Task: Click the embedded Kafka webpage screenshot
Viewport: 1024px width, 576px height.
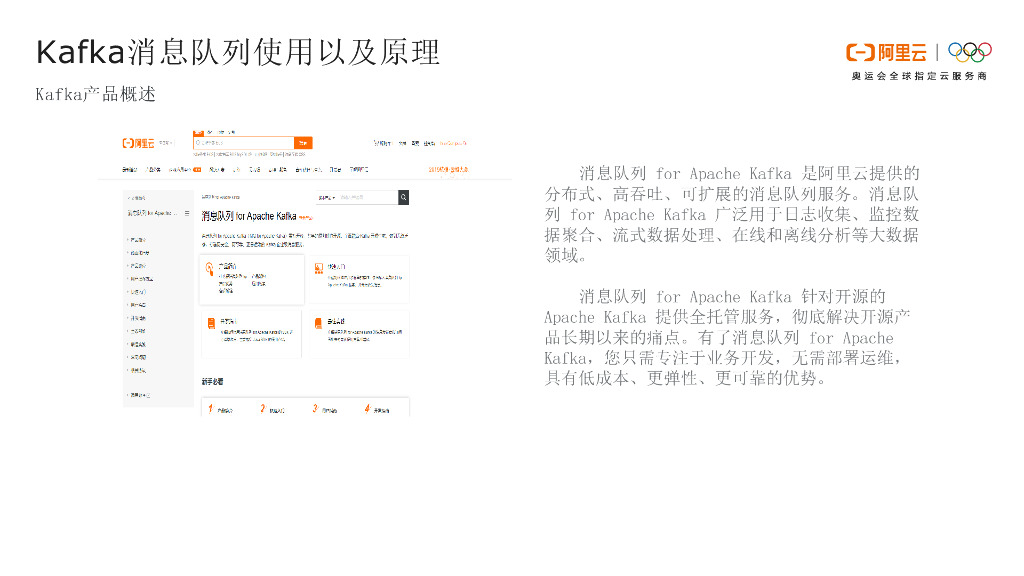Action: coord(305,272)
